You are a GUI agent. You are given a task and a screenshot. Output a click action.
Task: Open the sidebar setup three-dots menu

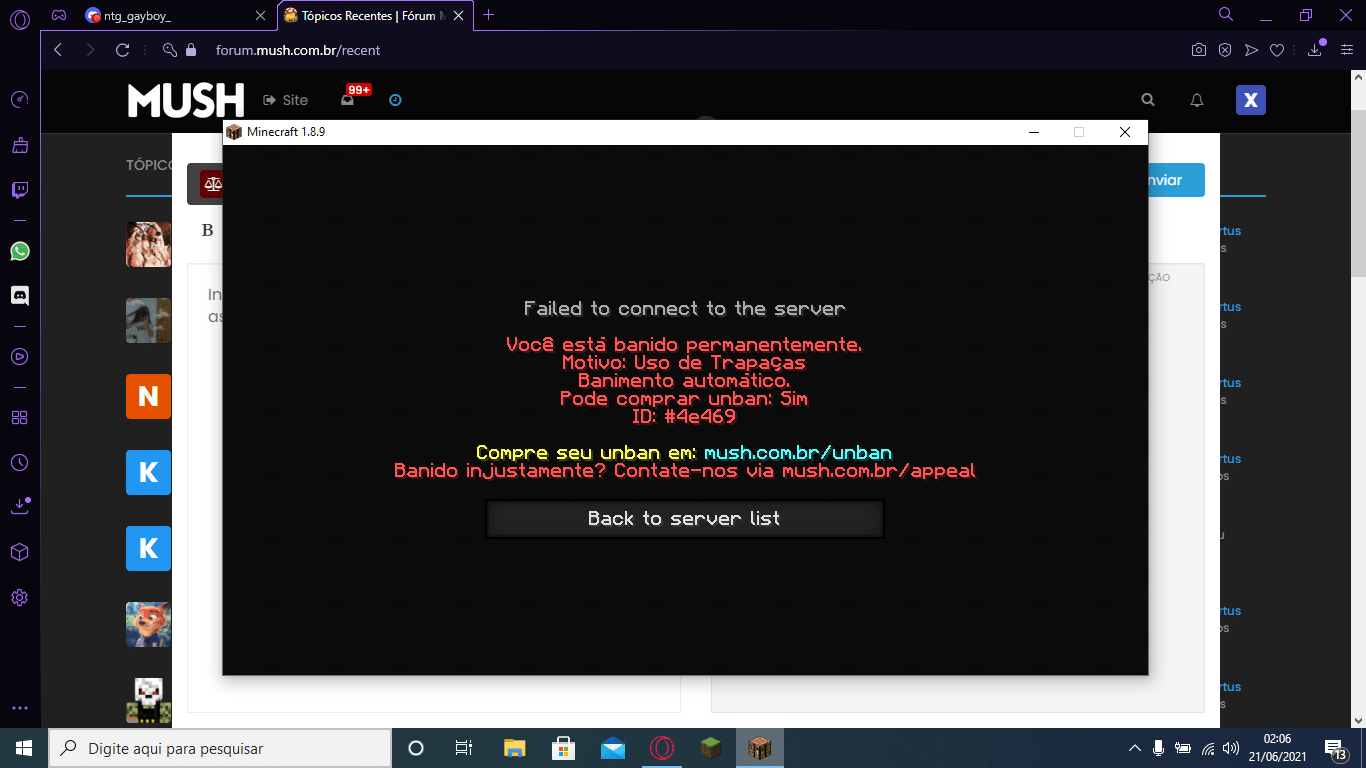click(20, 708)
